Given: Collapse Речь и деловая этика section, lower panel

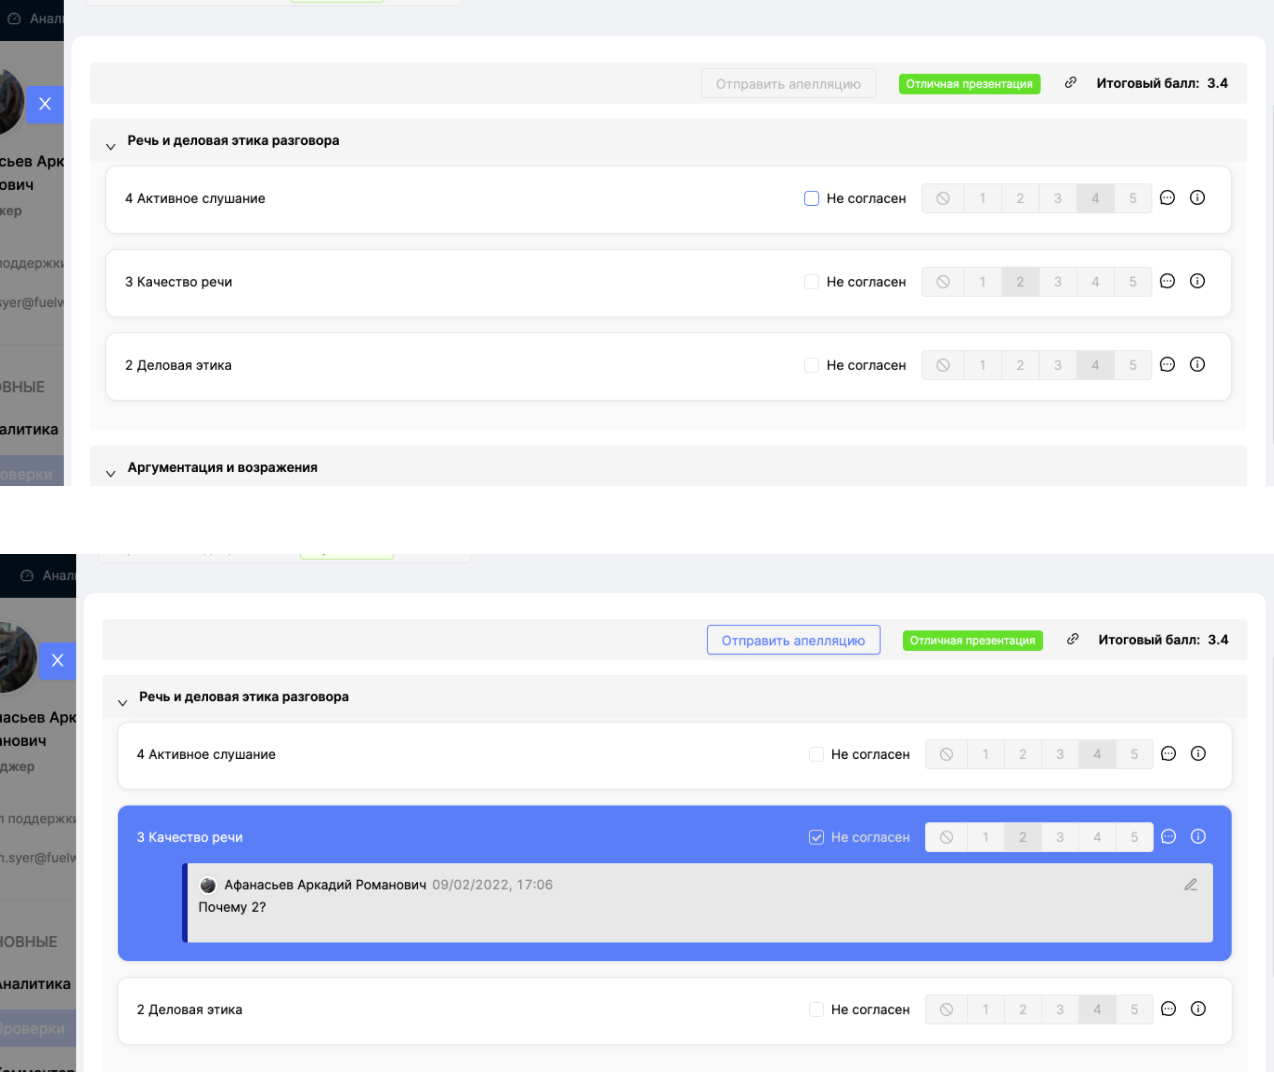Looking at the screenshot, I should click(x=122, y=702).
